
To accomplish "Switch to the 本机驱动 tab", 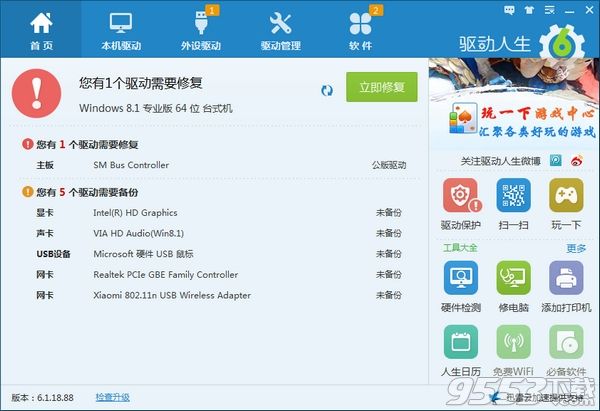I will [121, 29].
